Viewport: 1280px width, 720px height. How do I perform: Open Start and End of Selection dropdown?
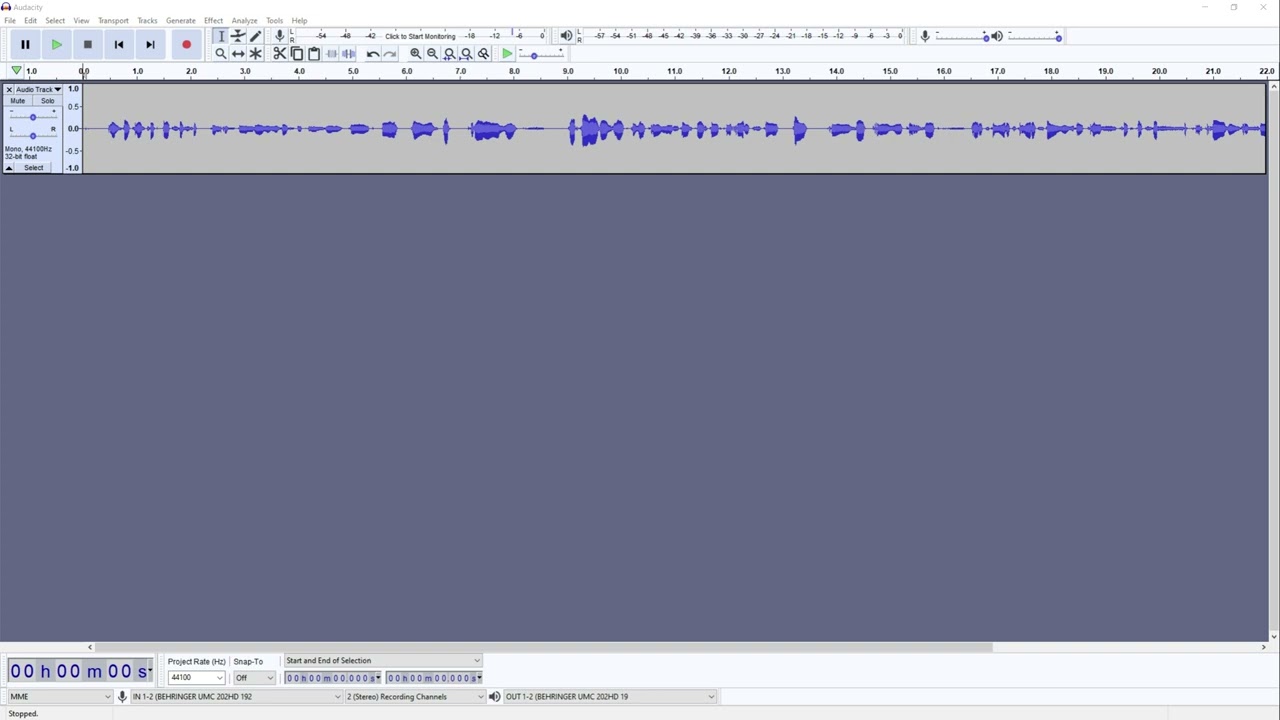[x=383, y=661]
